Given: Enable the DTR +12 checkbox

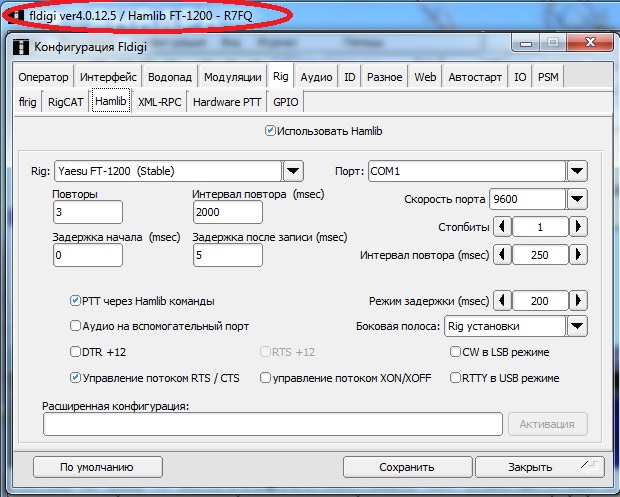Looking at the screenshot, I should (x=76, y=352).
